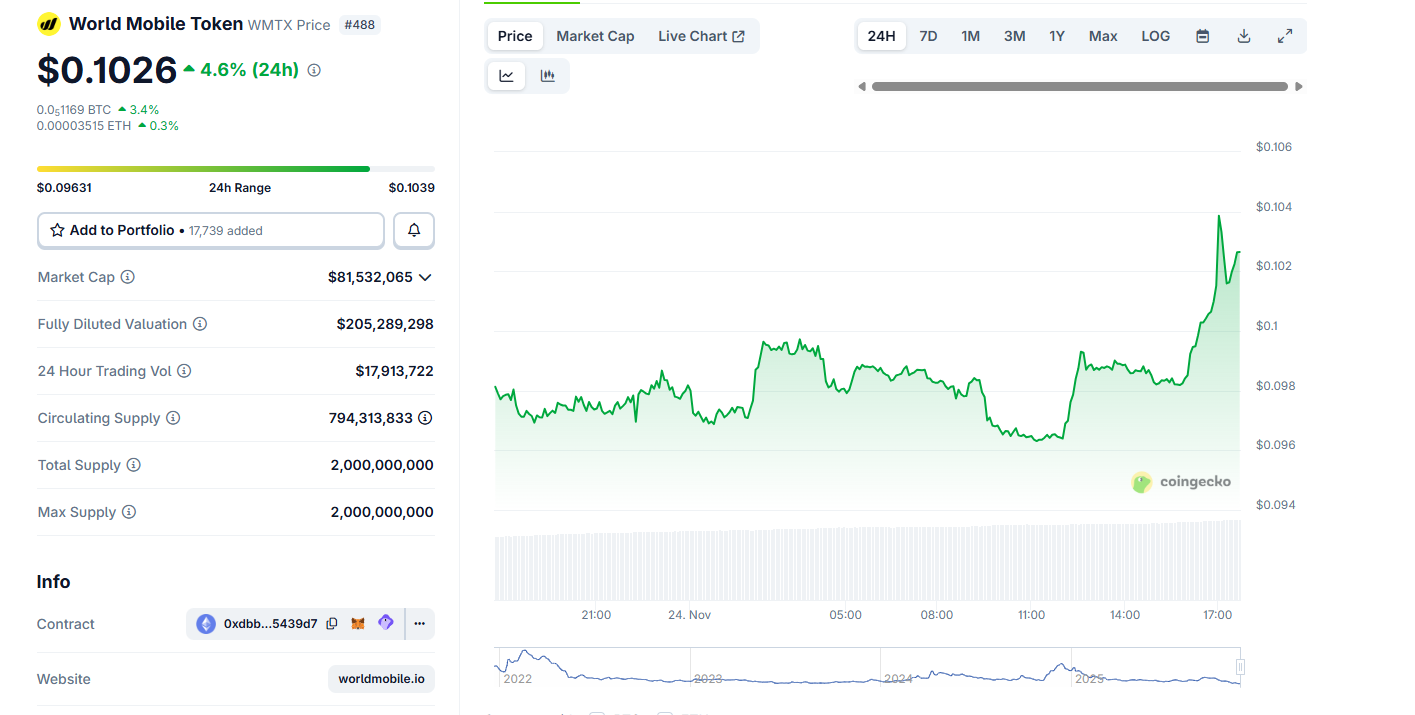Switch to the Market Cap tab

[x=595, y=35]
